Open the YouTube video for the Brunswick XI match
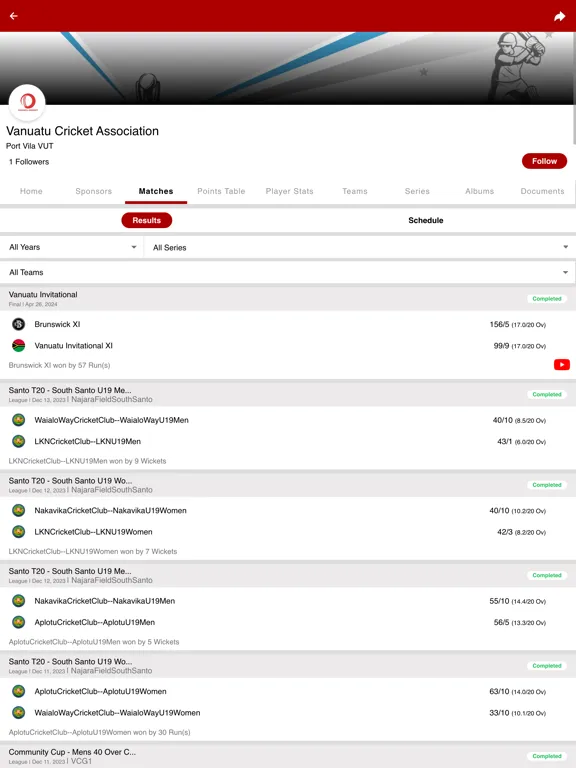The height and width of the screenshot is (768, 576). (x=561, y=365)
